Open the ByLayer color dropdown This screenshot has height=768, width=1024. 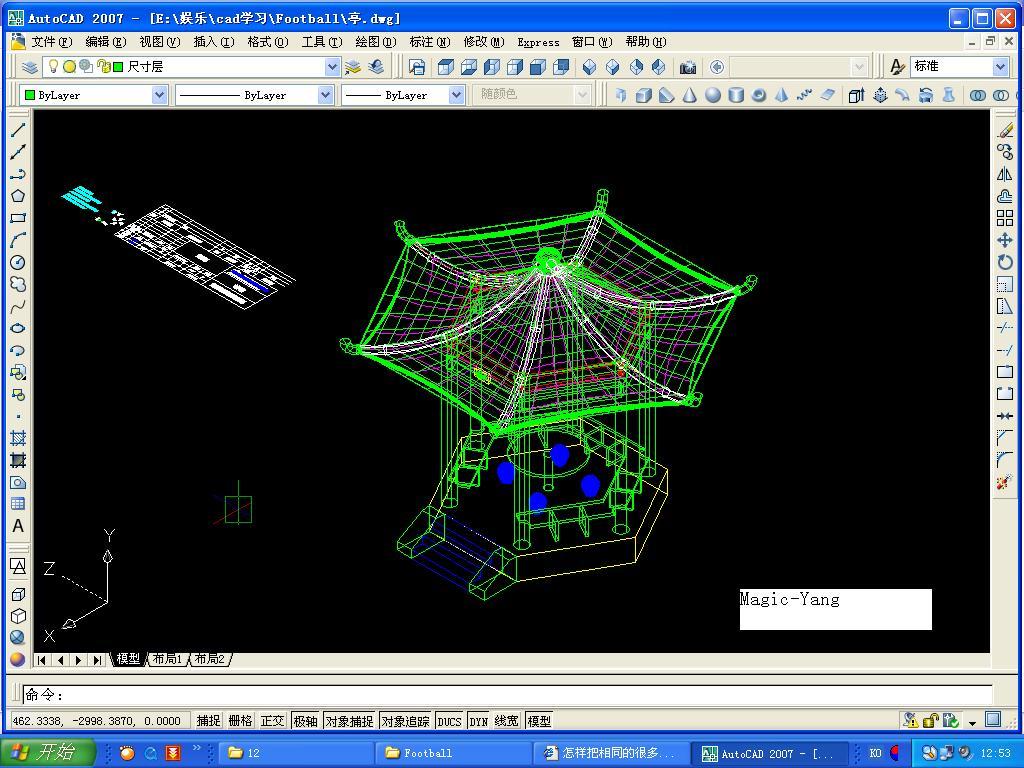pos(159,95)
